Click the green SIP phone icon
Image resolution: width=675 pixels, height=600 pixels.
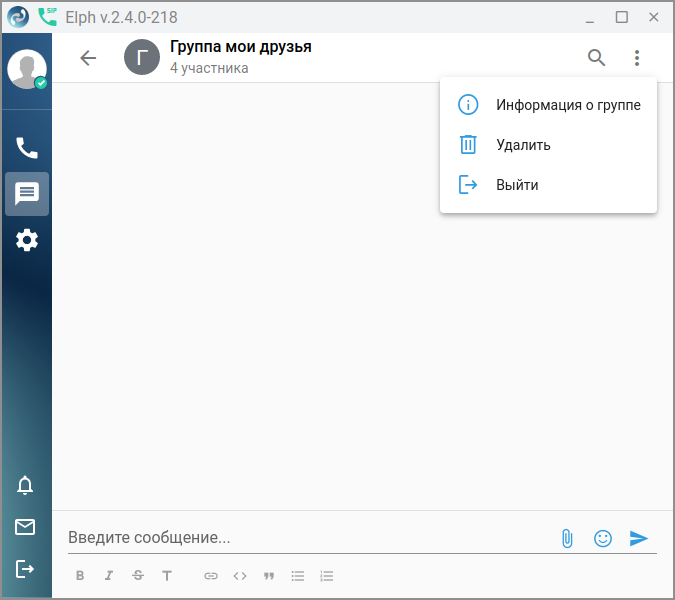coord(47,17)
